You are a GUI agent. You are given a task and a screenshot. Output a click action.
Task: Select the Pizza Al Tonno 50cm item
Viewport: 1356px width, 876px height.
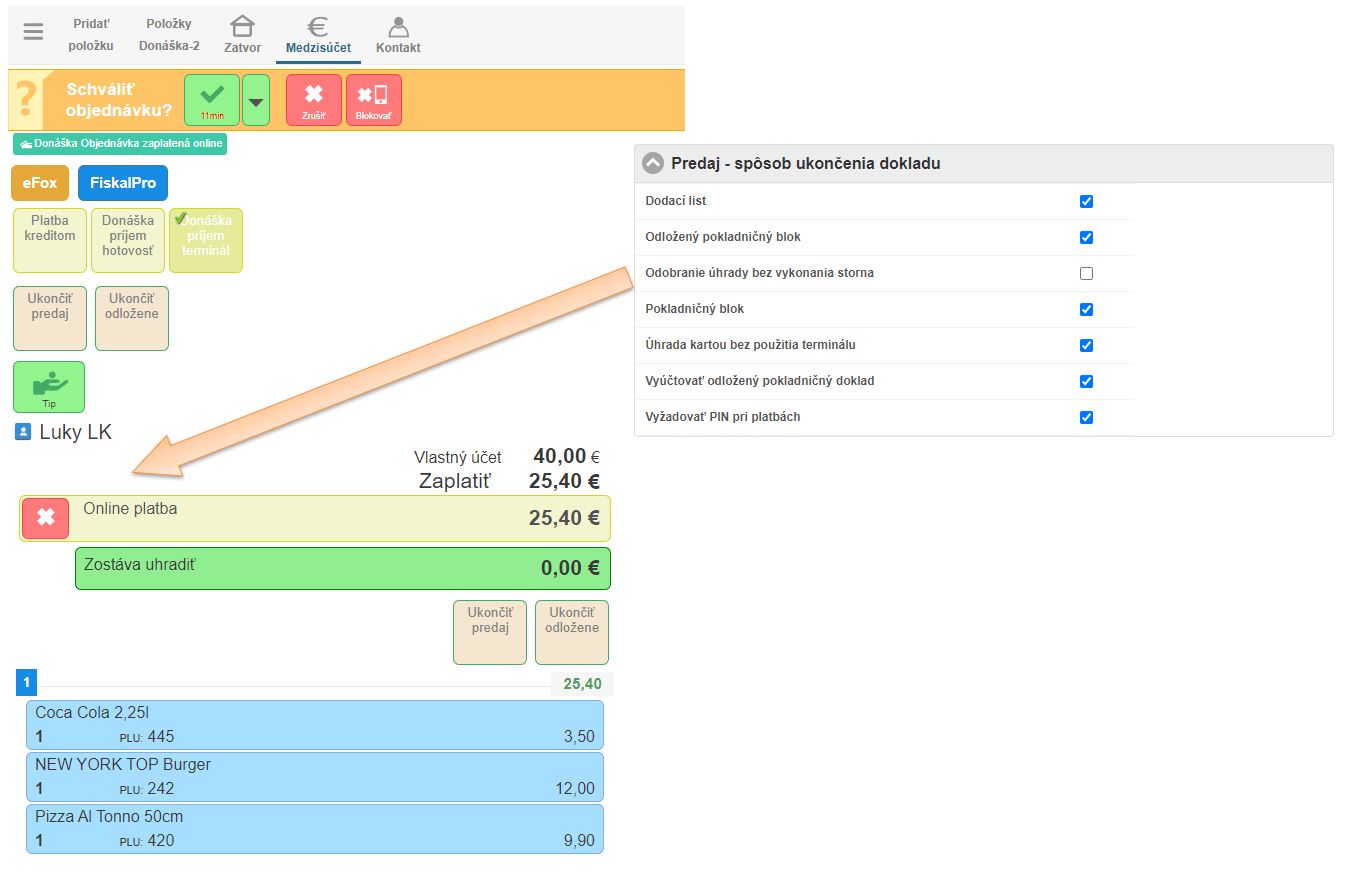315,828
